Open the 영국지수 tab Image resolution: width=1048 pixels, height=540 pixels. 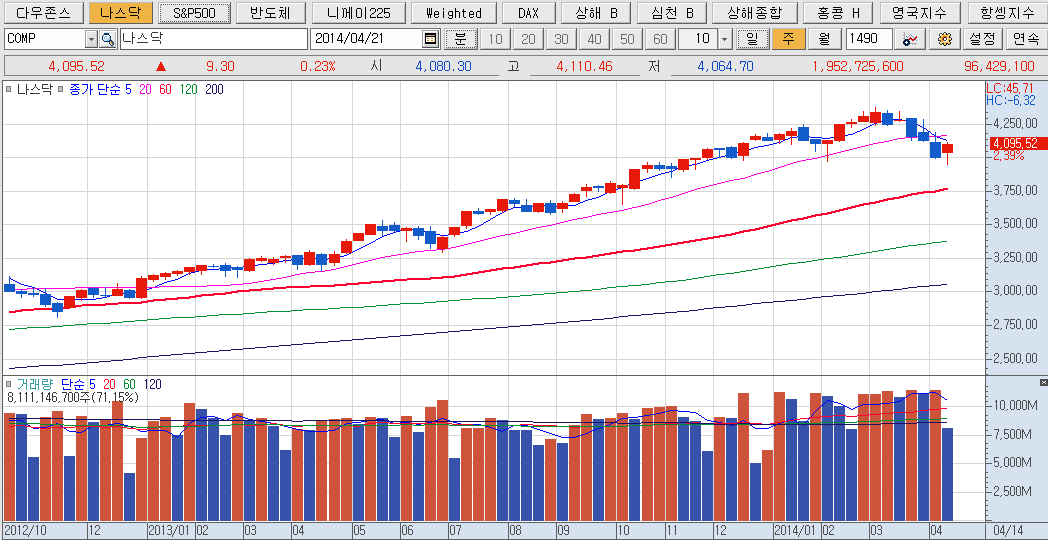919,13
